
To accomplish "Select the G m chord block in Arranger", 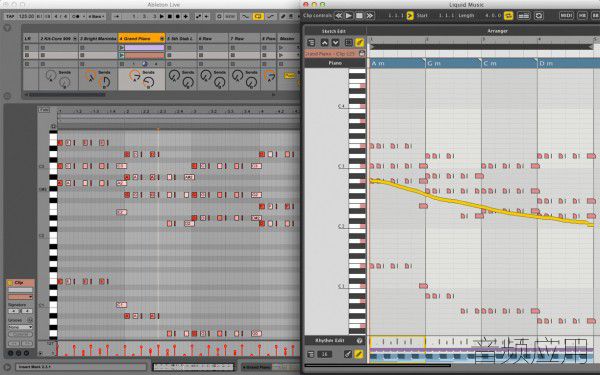I will (x=453, y=63).
